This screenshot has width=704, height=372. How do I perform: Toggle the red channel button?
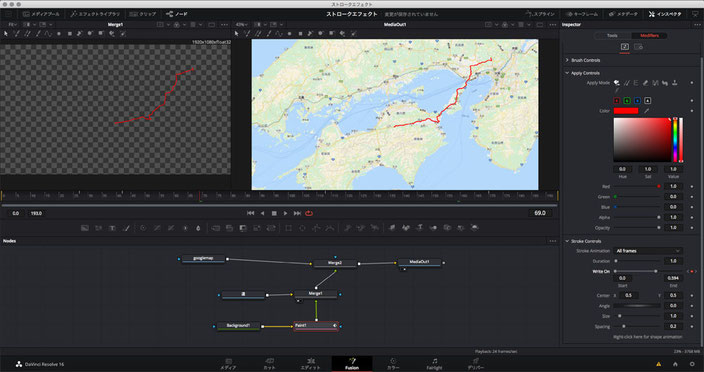tap(617, 101)
